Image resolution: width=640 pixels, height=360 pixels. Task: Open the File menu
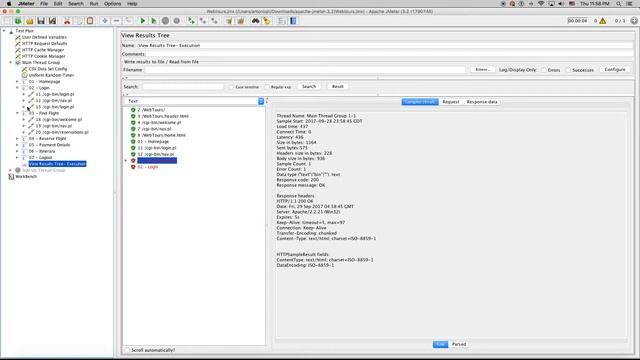[44, 4]
